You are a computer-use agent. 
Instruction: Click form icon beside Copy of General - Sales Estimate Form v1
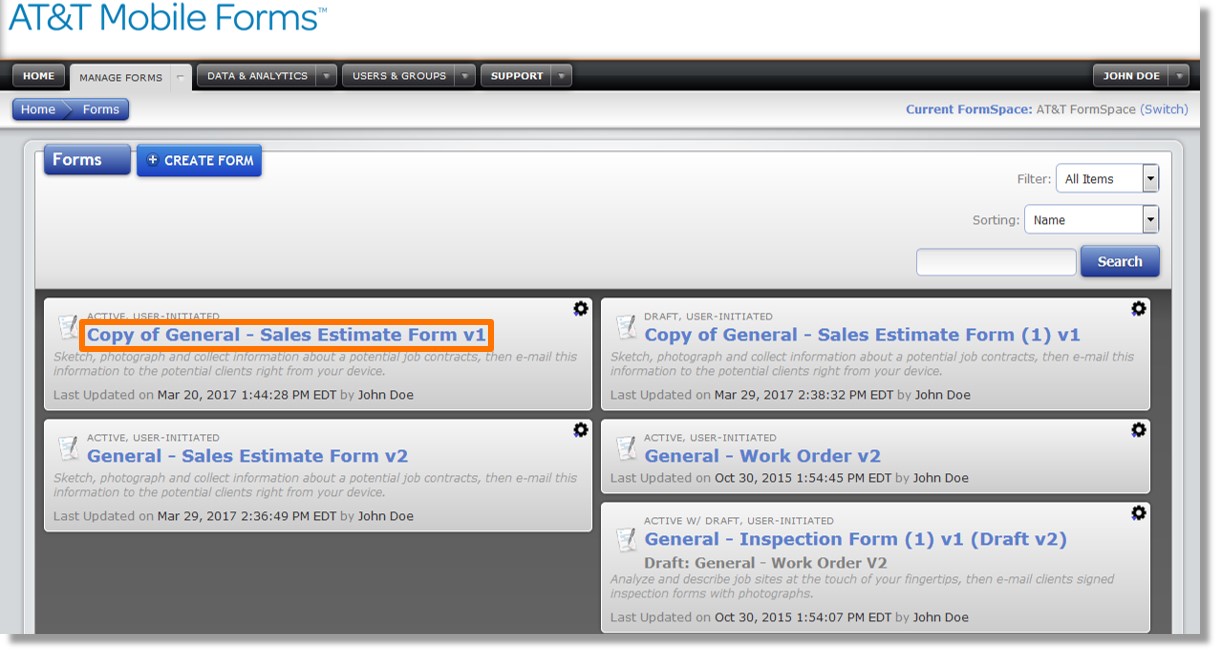(x=68, y=327)
